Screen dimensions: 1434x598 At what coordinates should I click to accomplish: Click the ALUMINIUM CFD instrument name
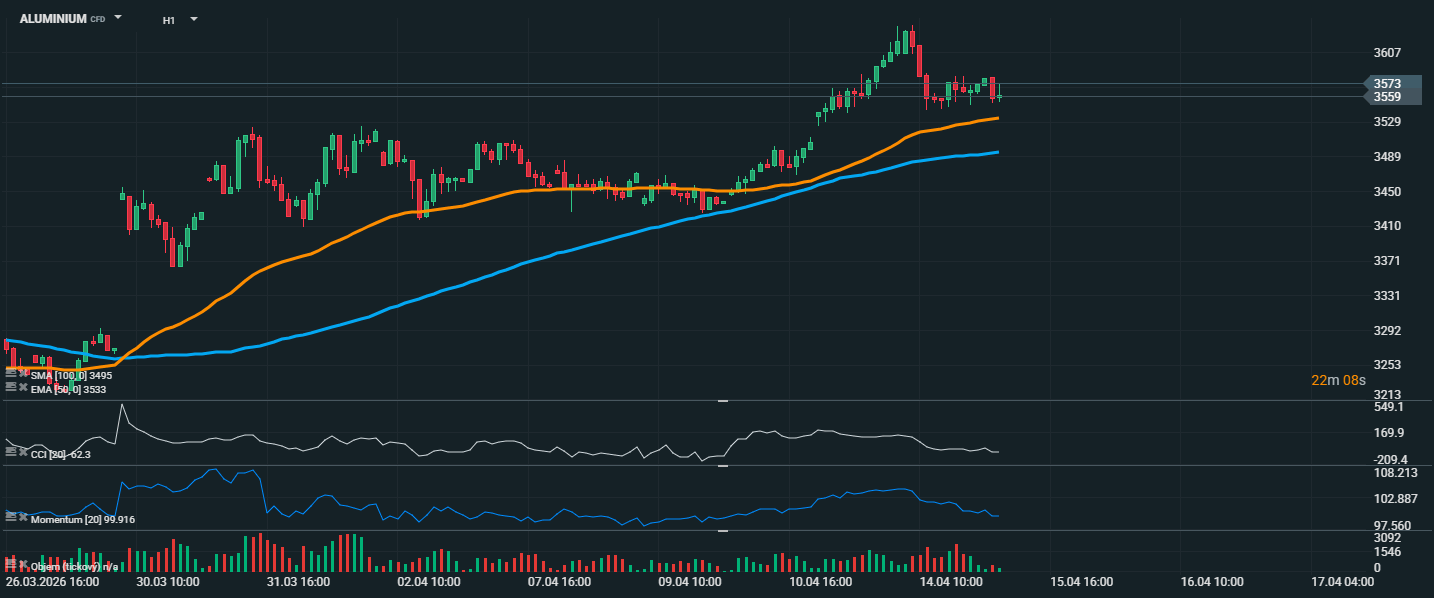pos(53,19)
